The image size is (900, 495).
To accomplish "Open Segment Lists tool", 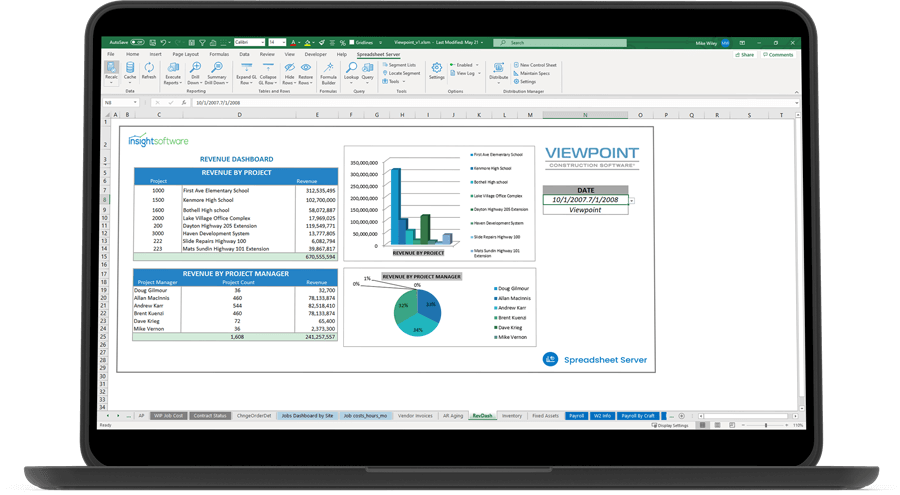I will coord(399,65).
